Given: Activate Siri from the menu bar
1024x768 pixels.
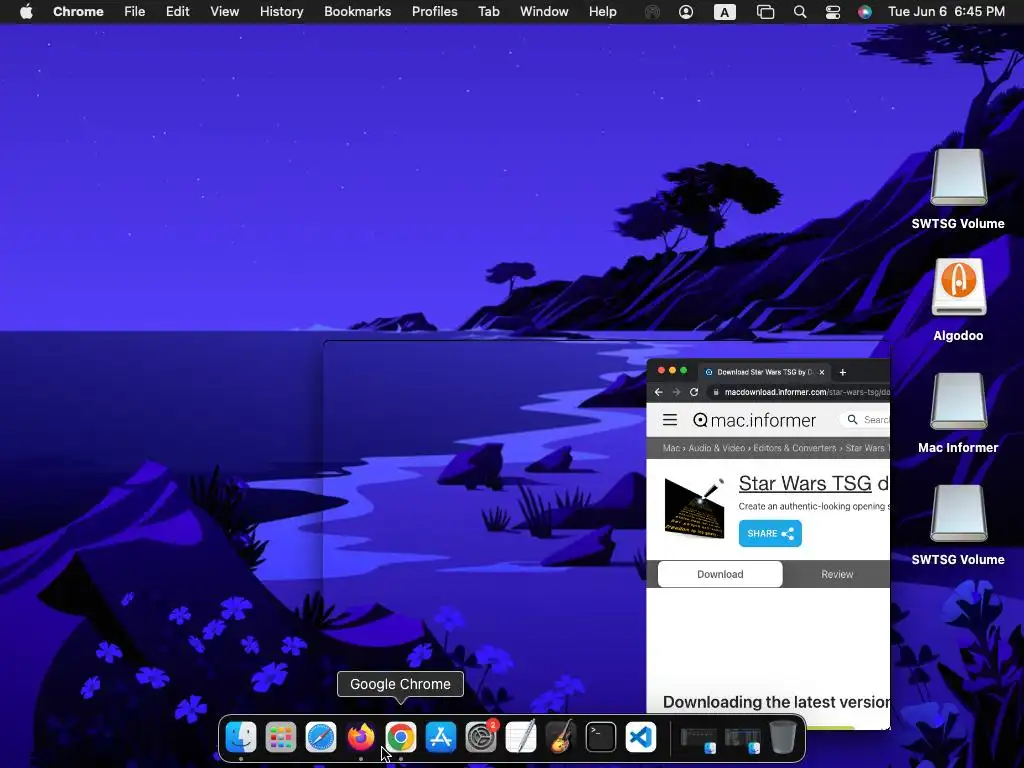Looking at the screenshot, I should tap(865, 12).
